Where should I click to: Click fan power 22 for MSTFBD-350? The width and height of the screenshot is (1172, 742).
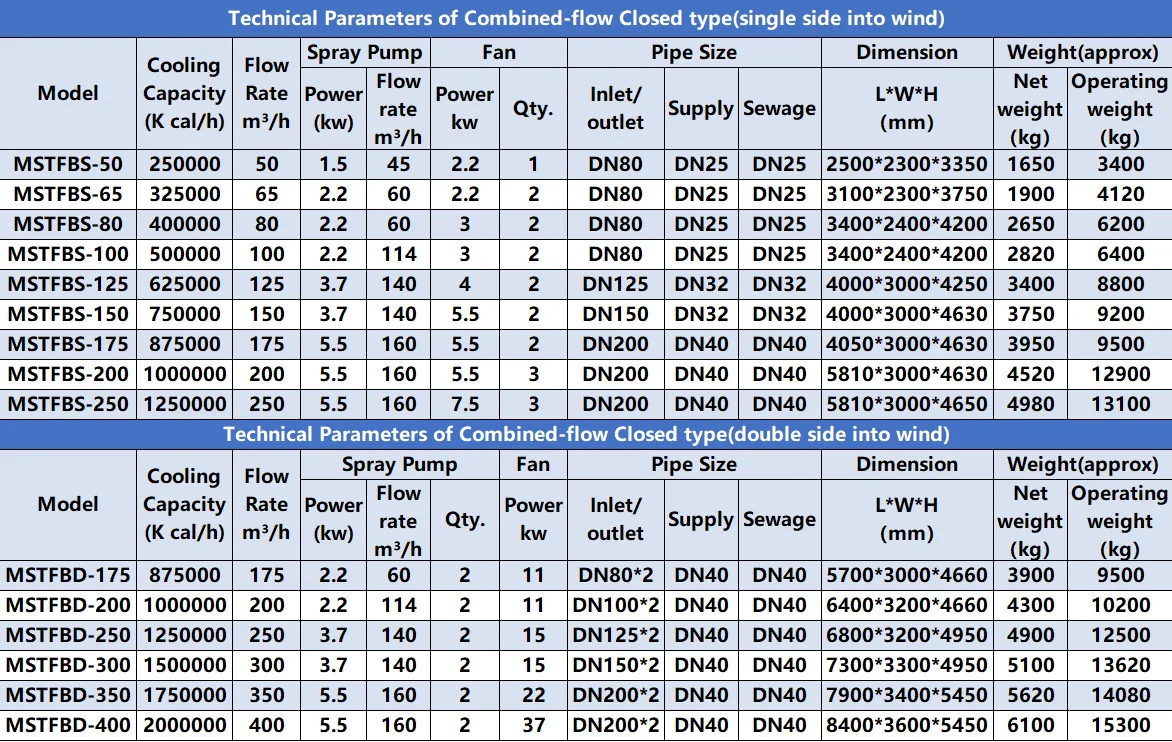[533, 695]
